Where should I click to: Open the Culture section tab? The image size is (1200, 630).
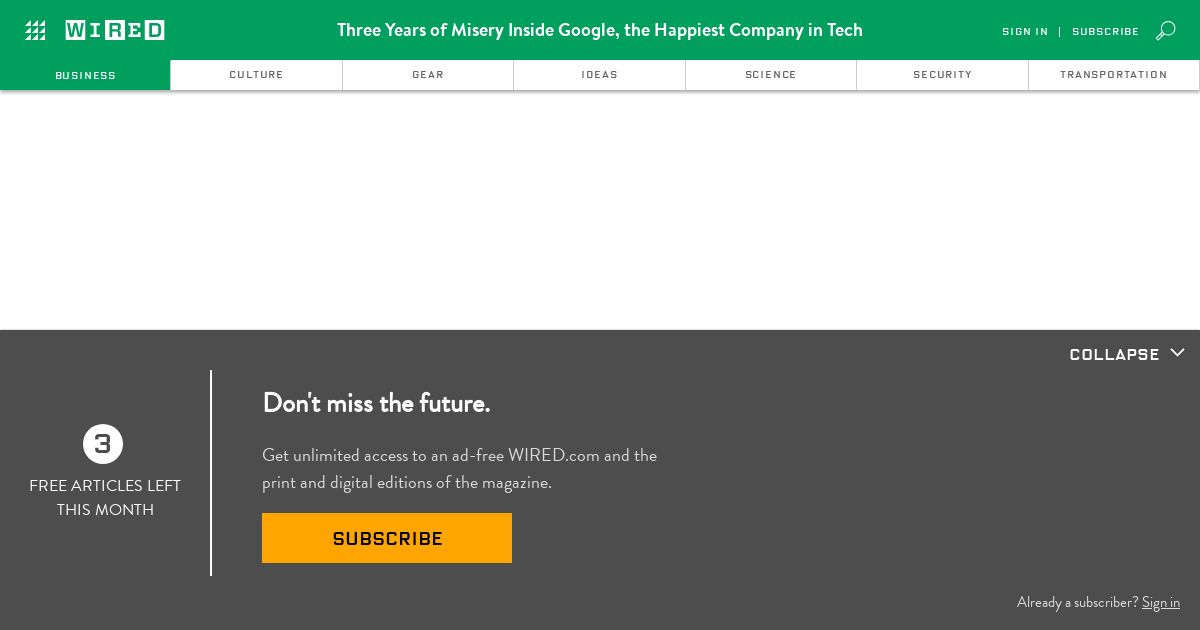(256, 75)
